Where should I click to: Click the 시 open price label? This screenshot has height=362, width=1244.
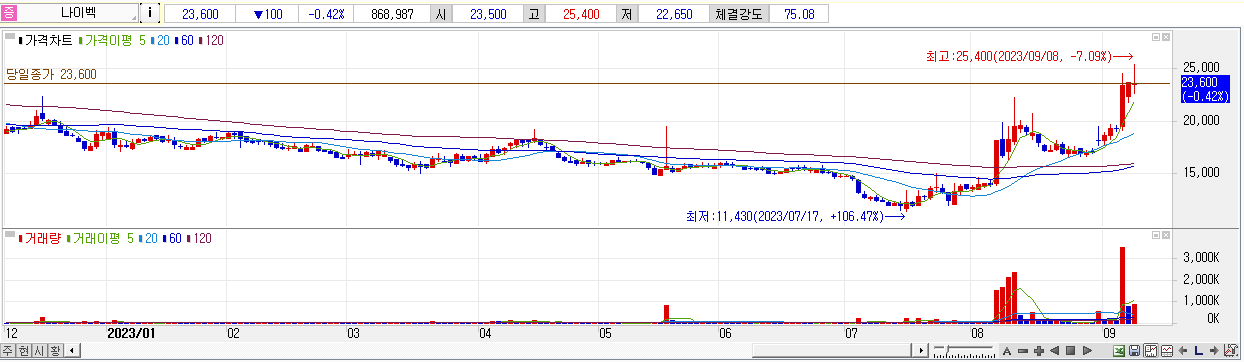click(x=442, y=14)
